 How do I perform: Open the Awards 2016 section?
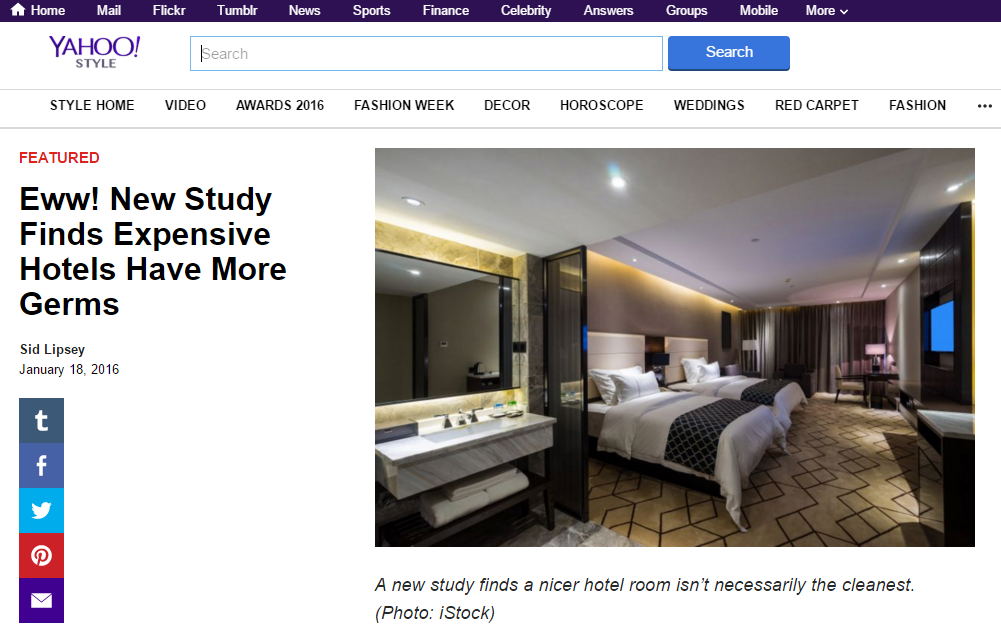point(280,105)
